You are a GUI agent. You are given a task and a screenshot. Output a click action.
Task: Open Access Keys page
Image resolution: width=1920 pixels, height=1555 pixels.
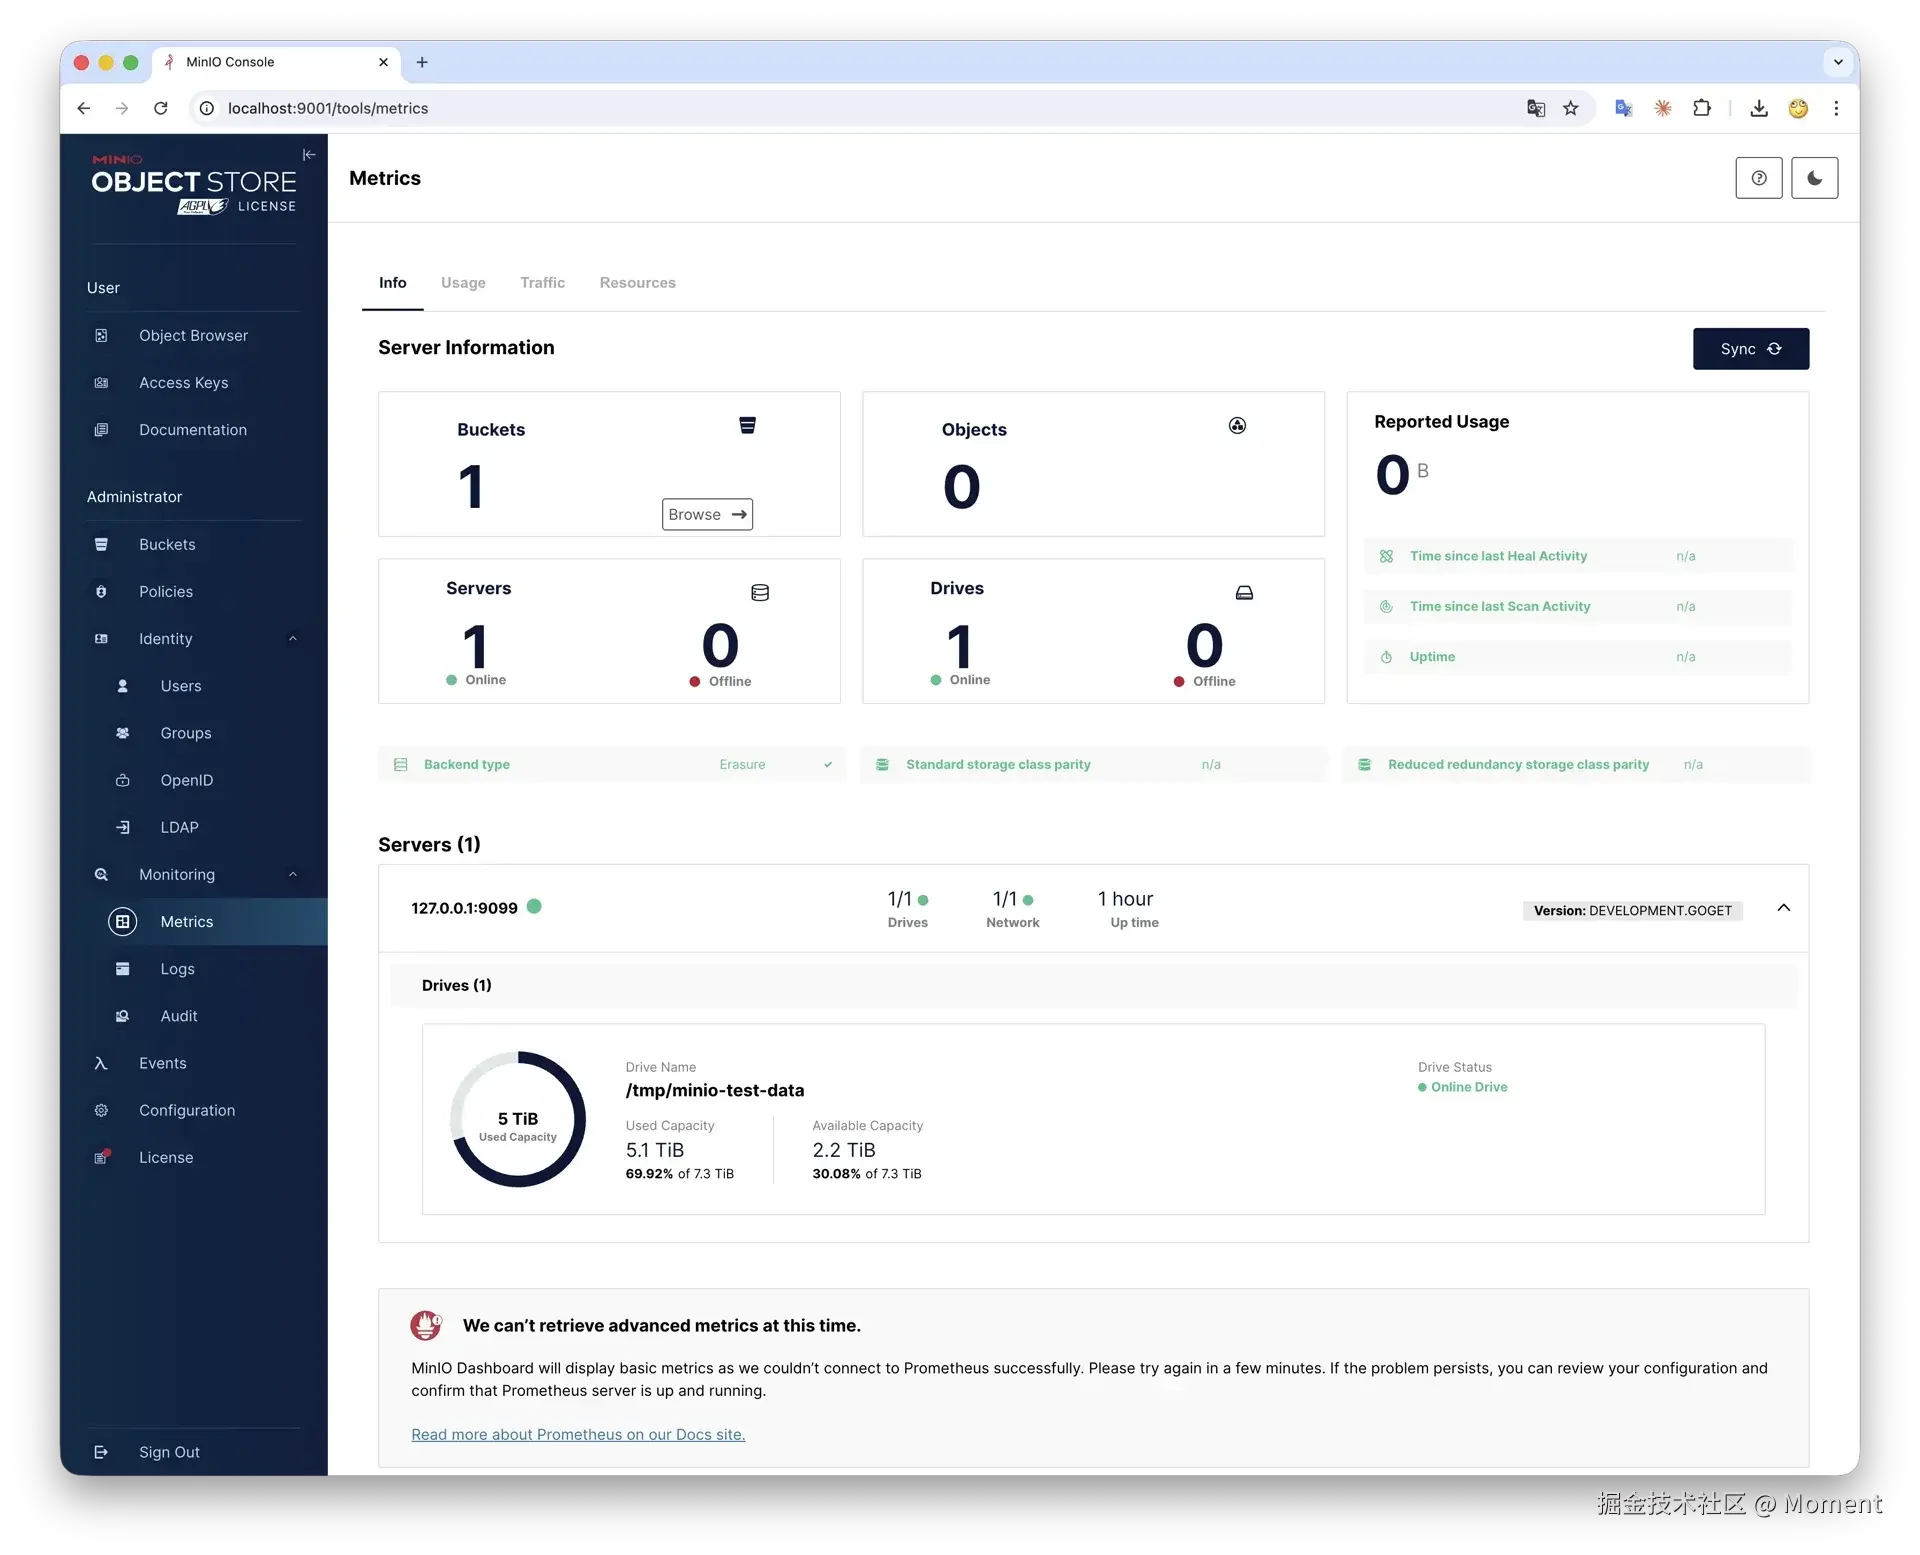tap(183, 383)
